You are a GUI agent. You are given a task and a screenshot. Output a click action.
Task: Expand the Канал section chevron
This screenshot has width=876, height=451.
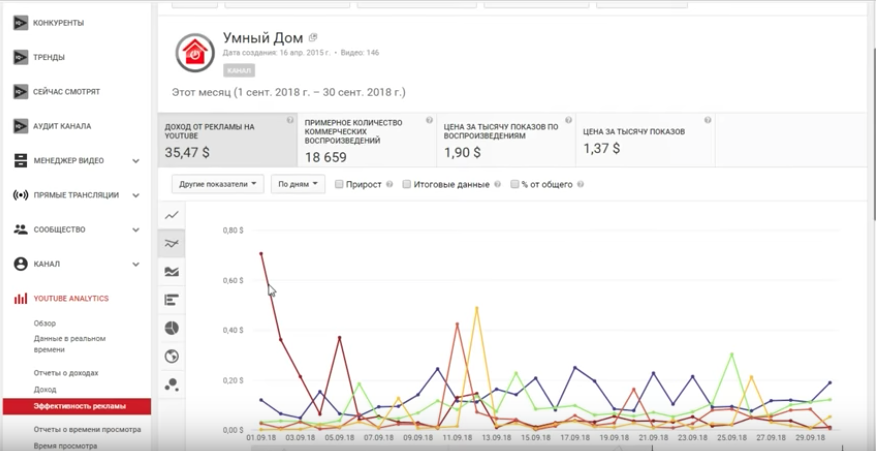point(136,264)
